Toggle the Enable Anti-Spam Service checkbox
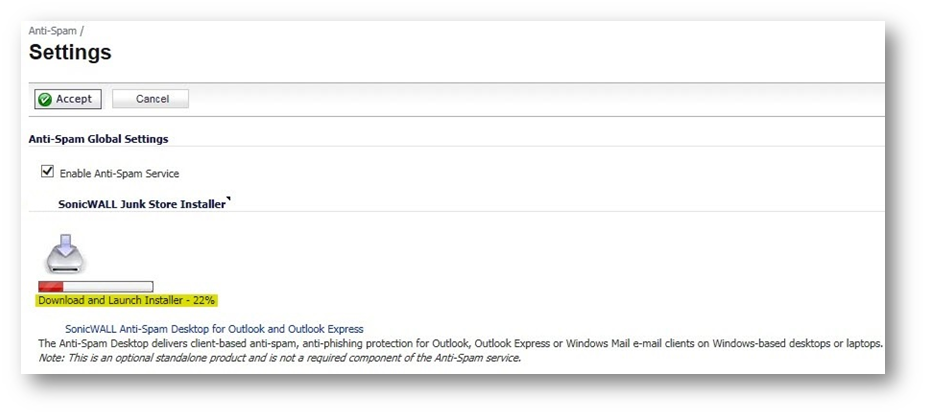Image resolution: width=927 pixels, height=416 pixels. click(47, 172)
